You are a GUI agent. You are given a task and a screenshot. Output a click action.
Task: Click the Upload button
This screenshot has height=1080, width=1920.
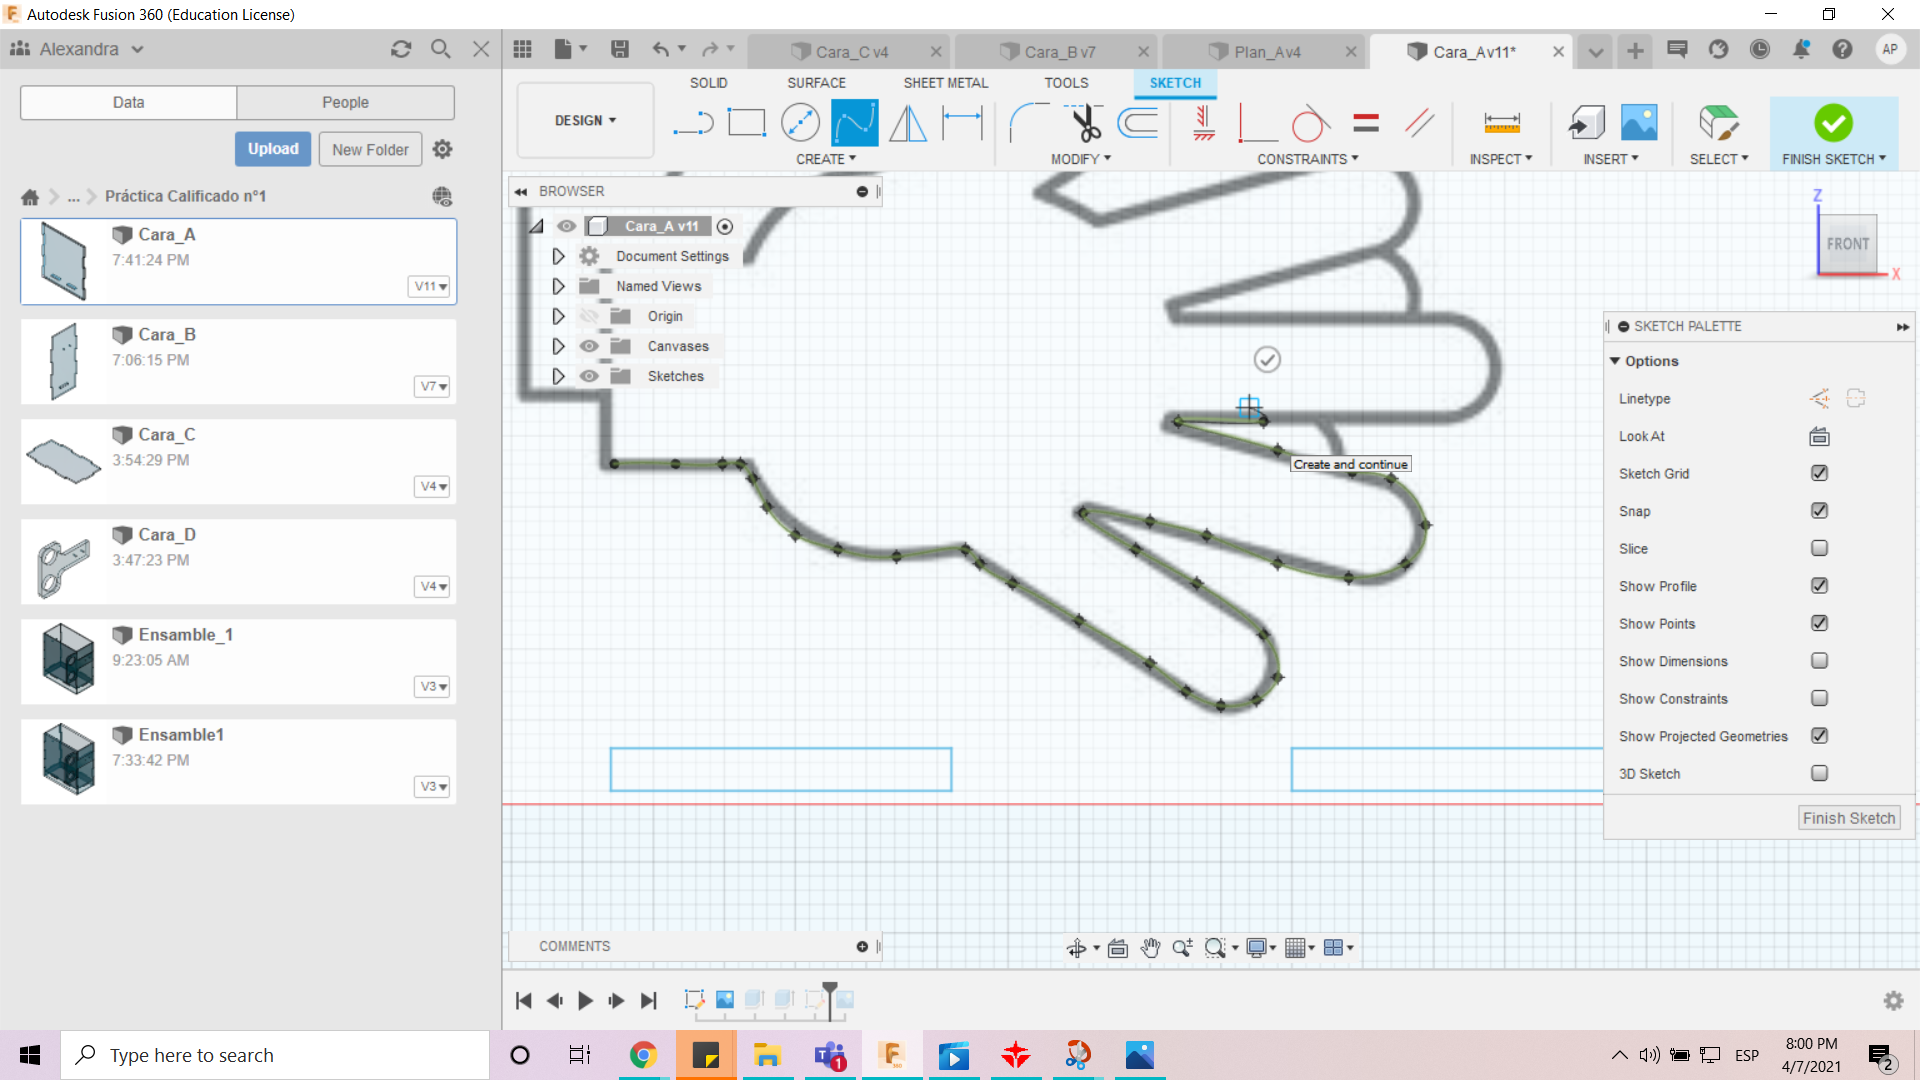tap(273, 149)
